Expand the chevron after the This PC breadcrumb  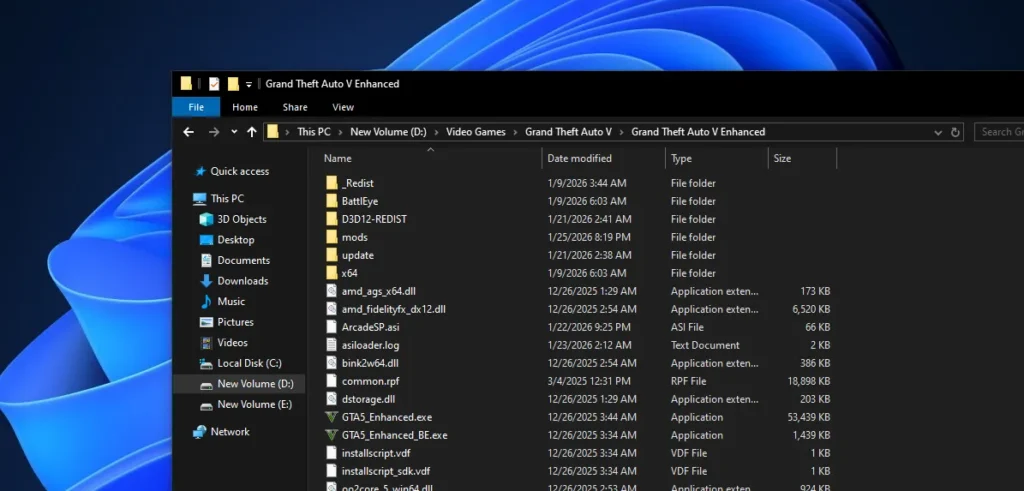pyautogui.click(x=341, y=132)
